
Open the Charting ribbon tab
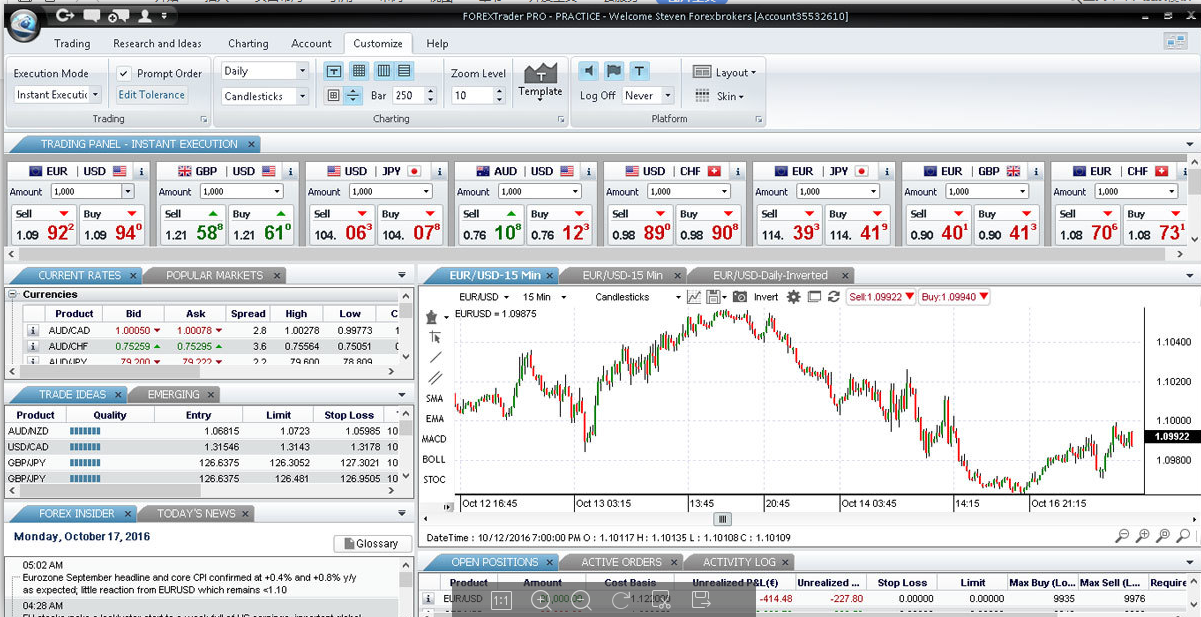(248, 44)
